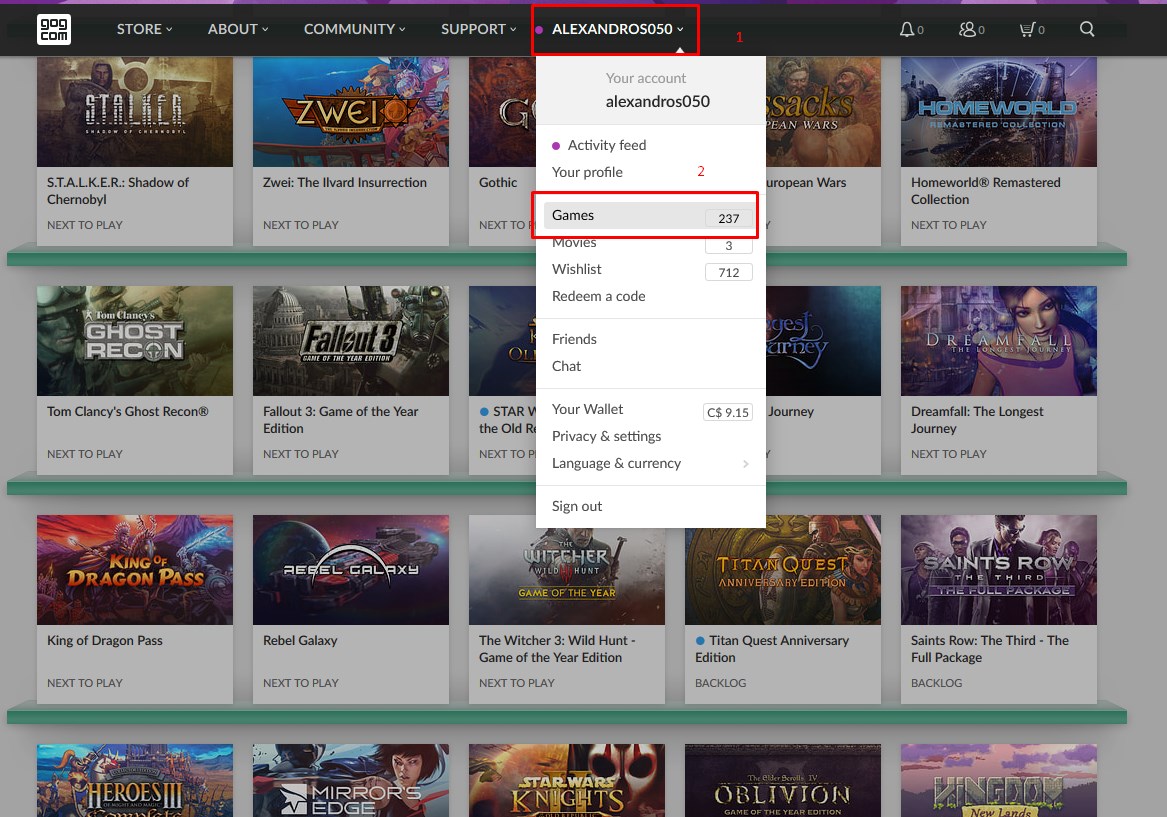Click Rebel Galaxy title text
This screenshot has height=817, width=1167.
coord(300,641)
